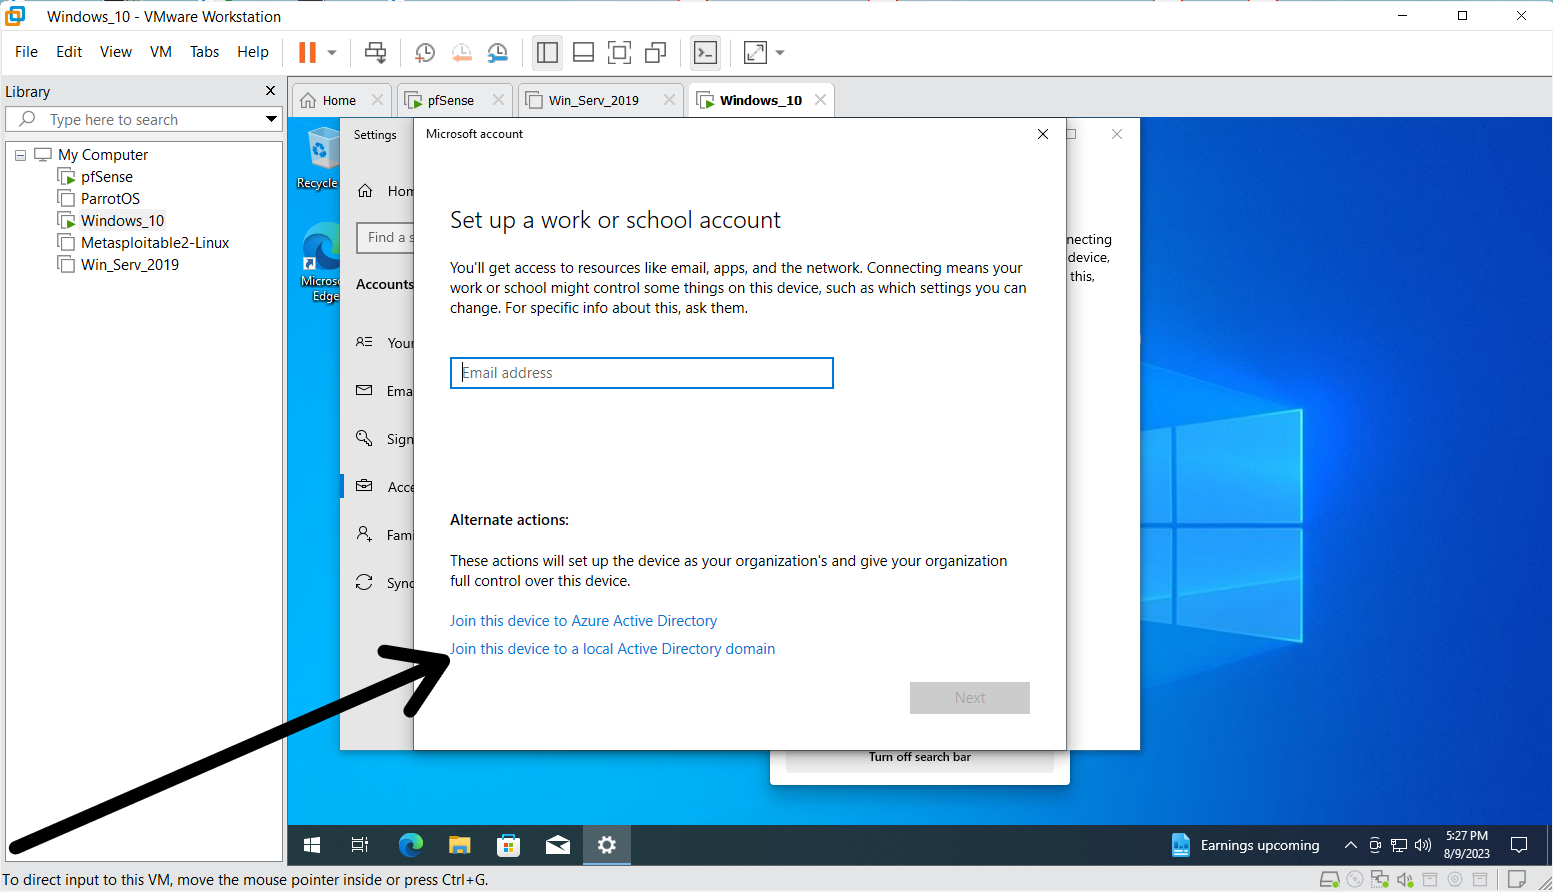Enter full screen mode icon
This screenshot has width=1553, height=892.
620,52
